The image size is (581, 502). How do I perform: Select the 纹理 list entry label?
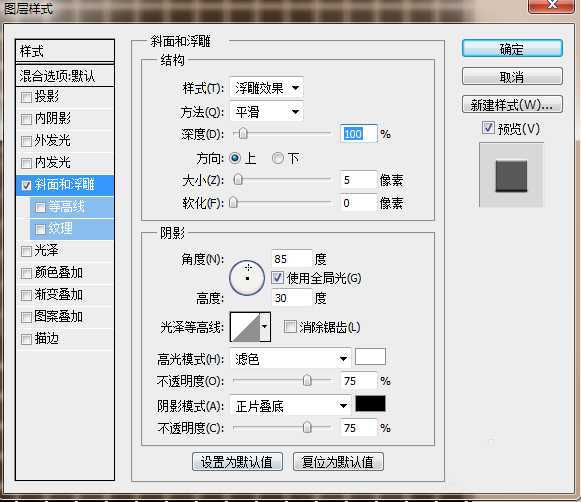click(x=60, y=228)
